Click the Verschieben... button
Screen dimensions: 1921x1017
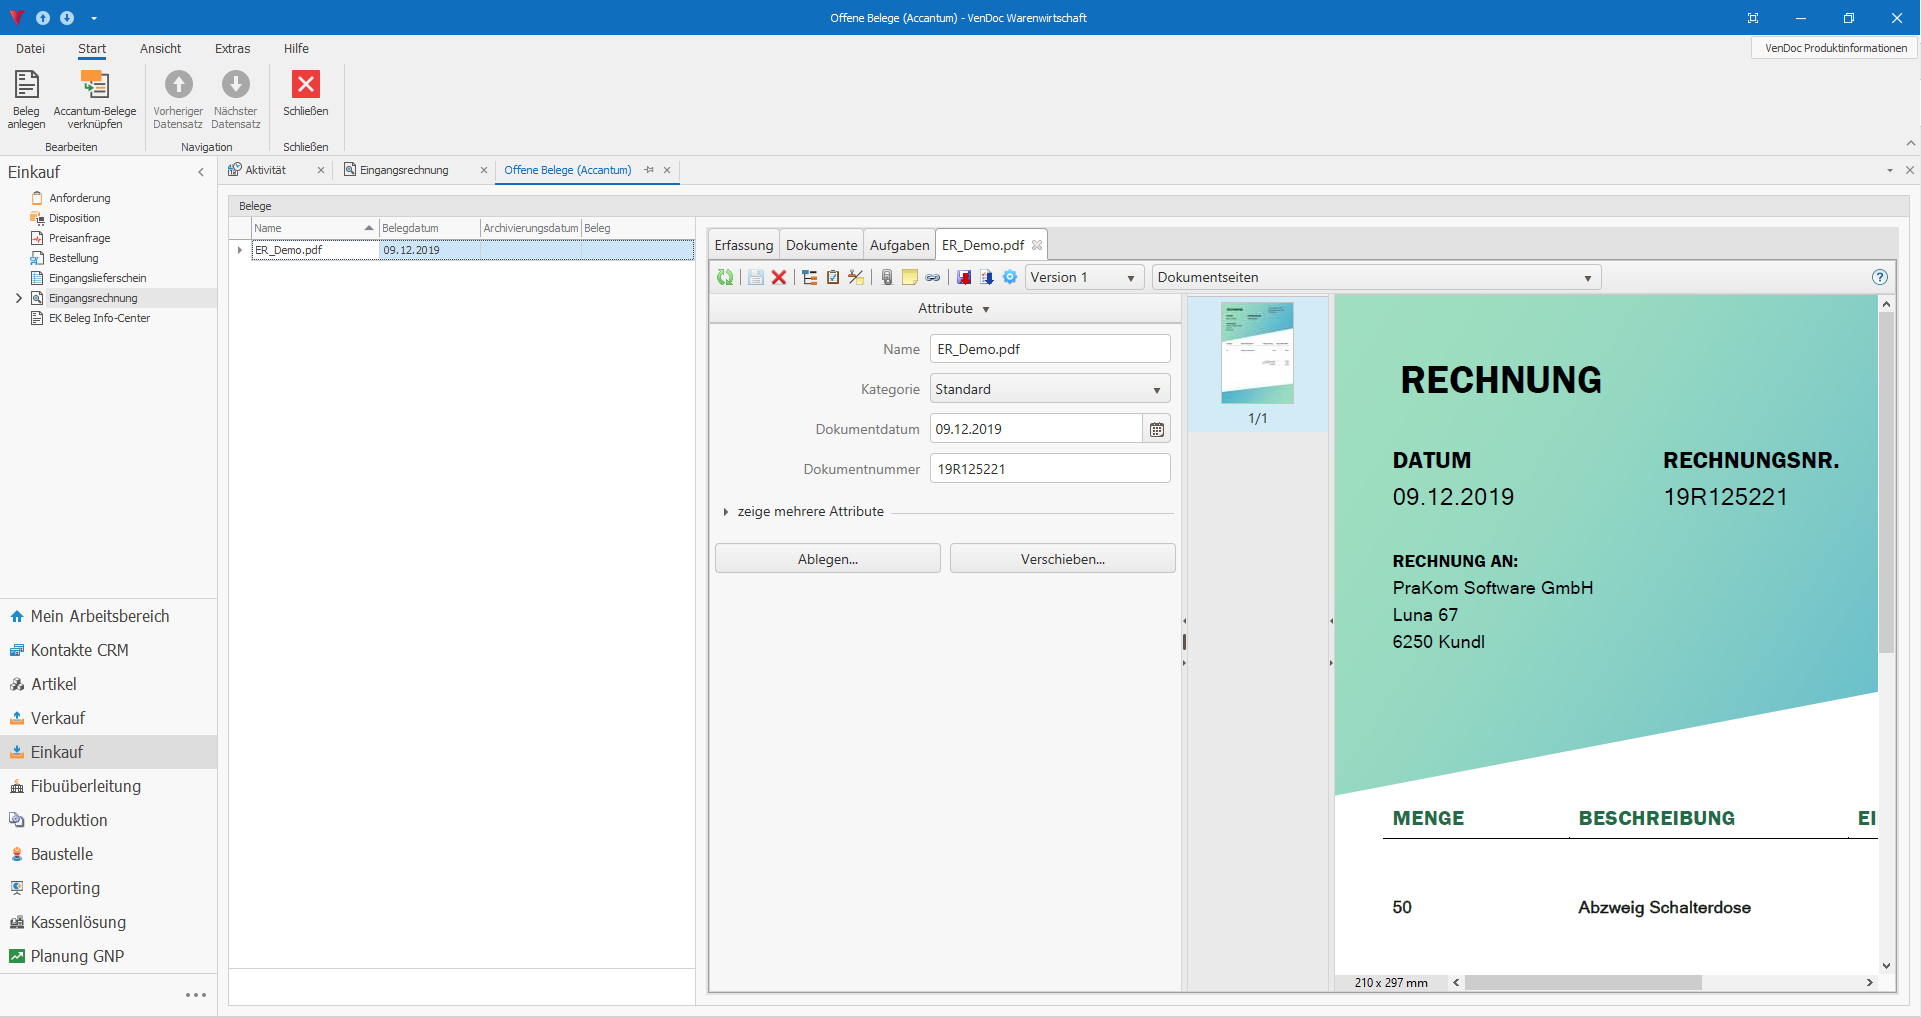tap(1062, 559)
